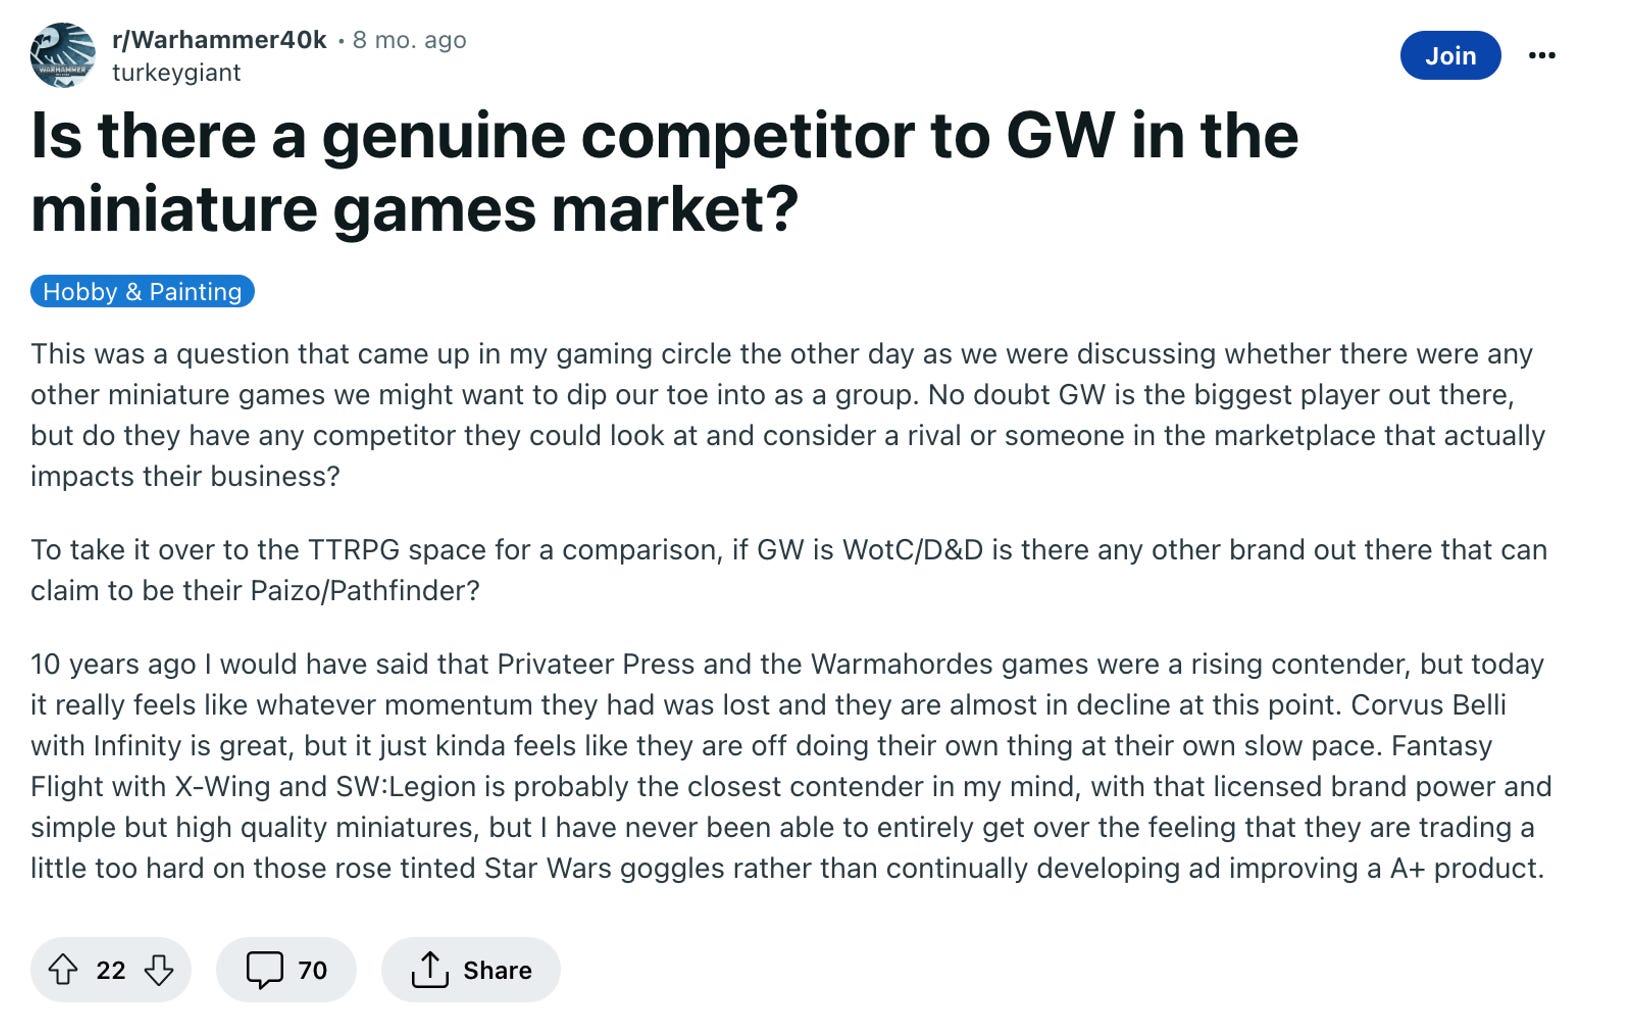Viewport: 1632px width, 1034px height.
Task: Select the share action pill
Action: coord(471,969)
